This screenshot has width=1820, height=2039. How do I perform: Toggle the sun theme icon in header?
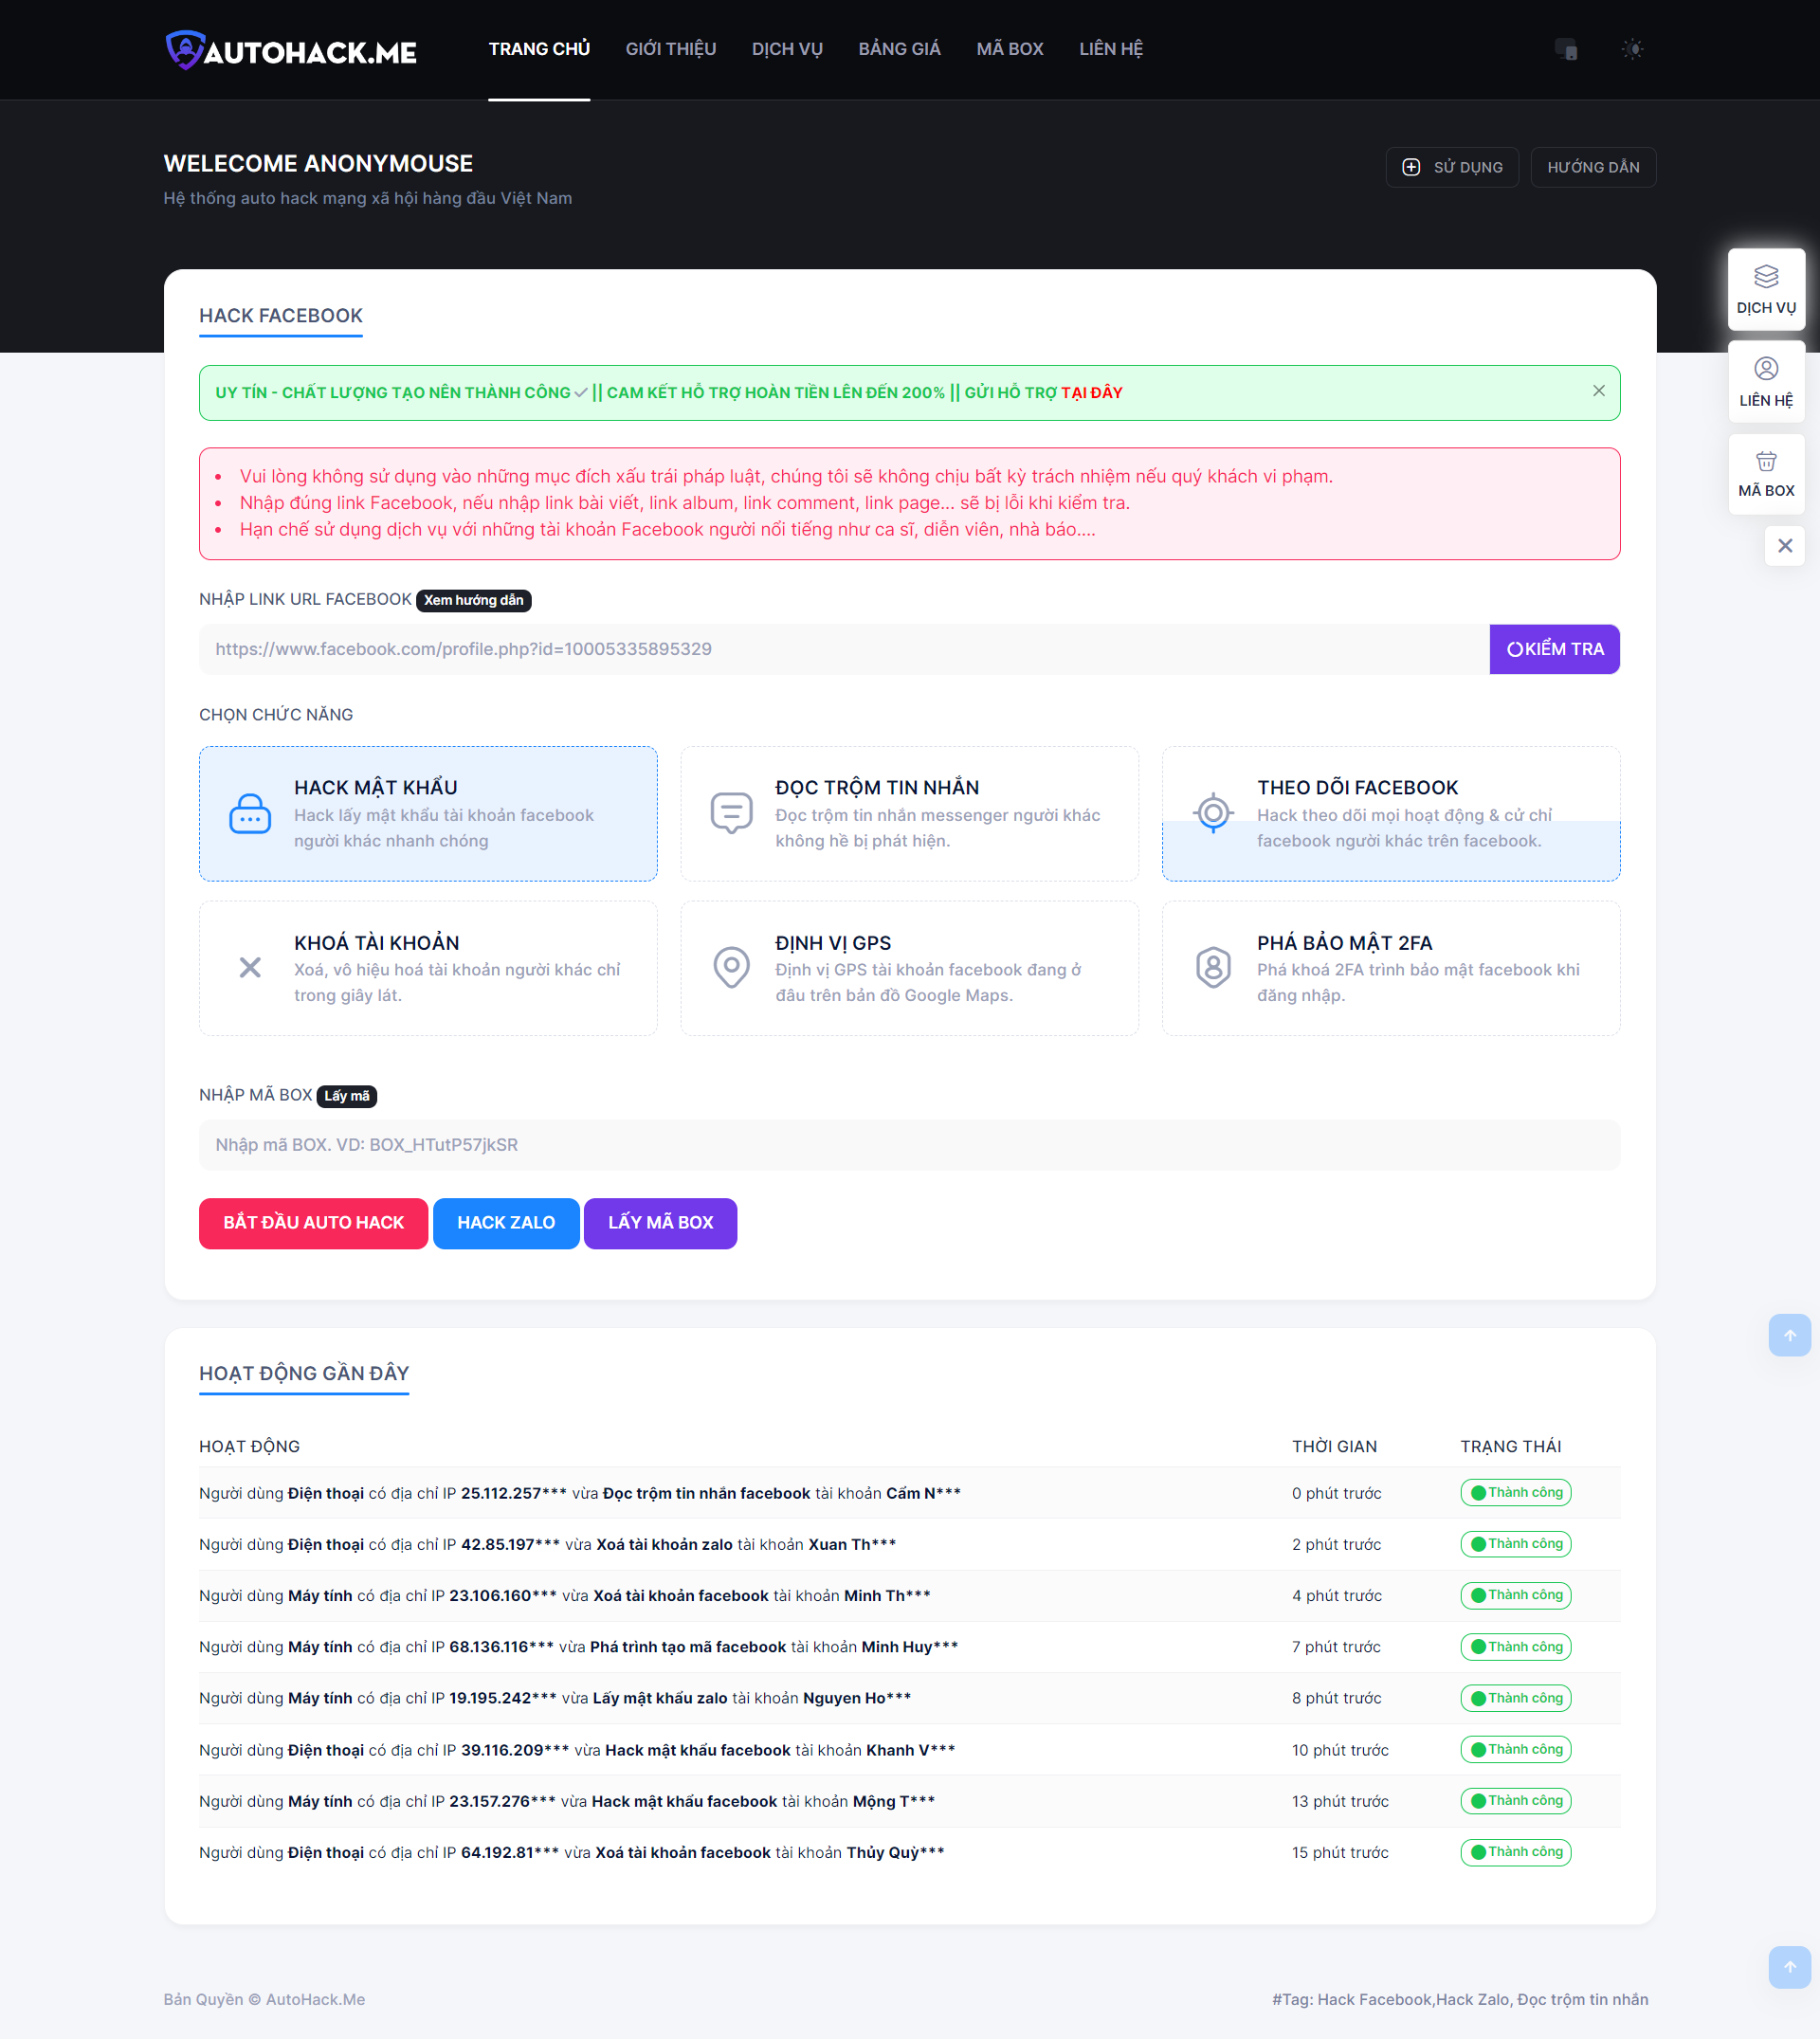point(1632,49)
